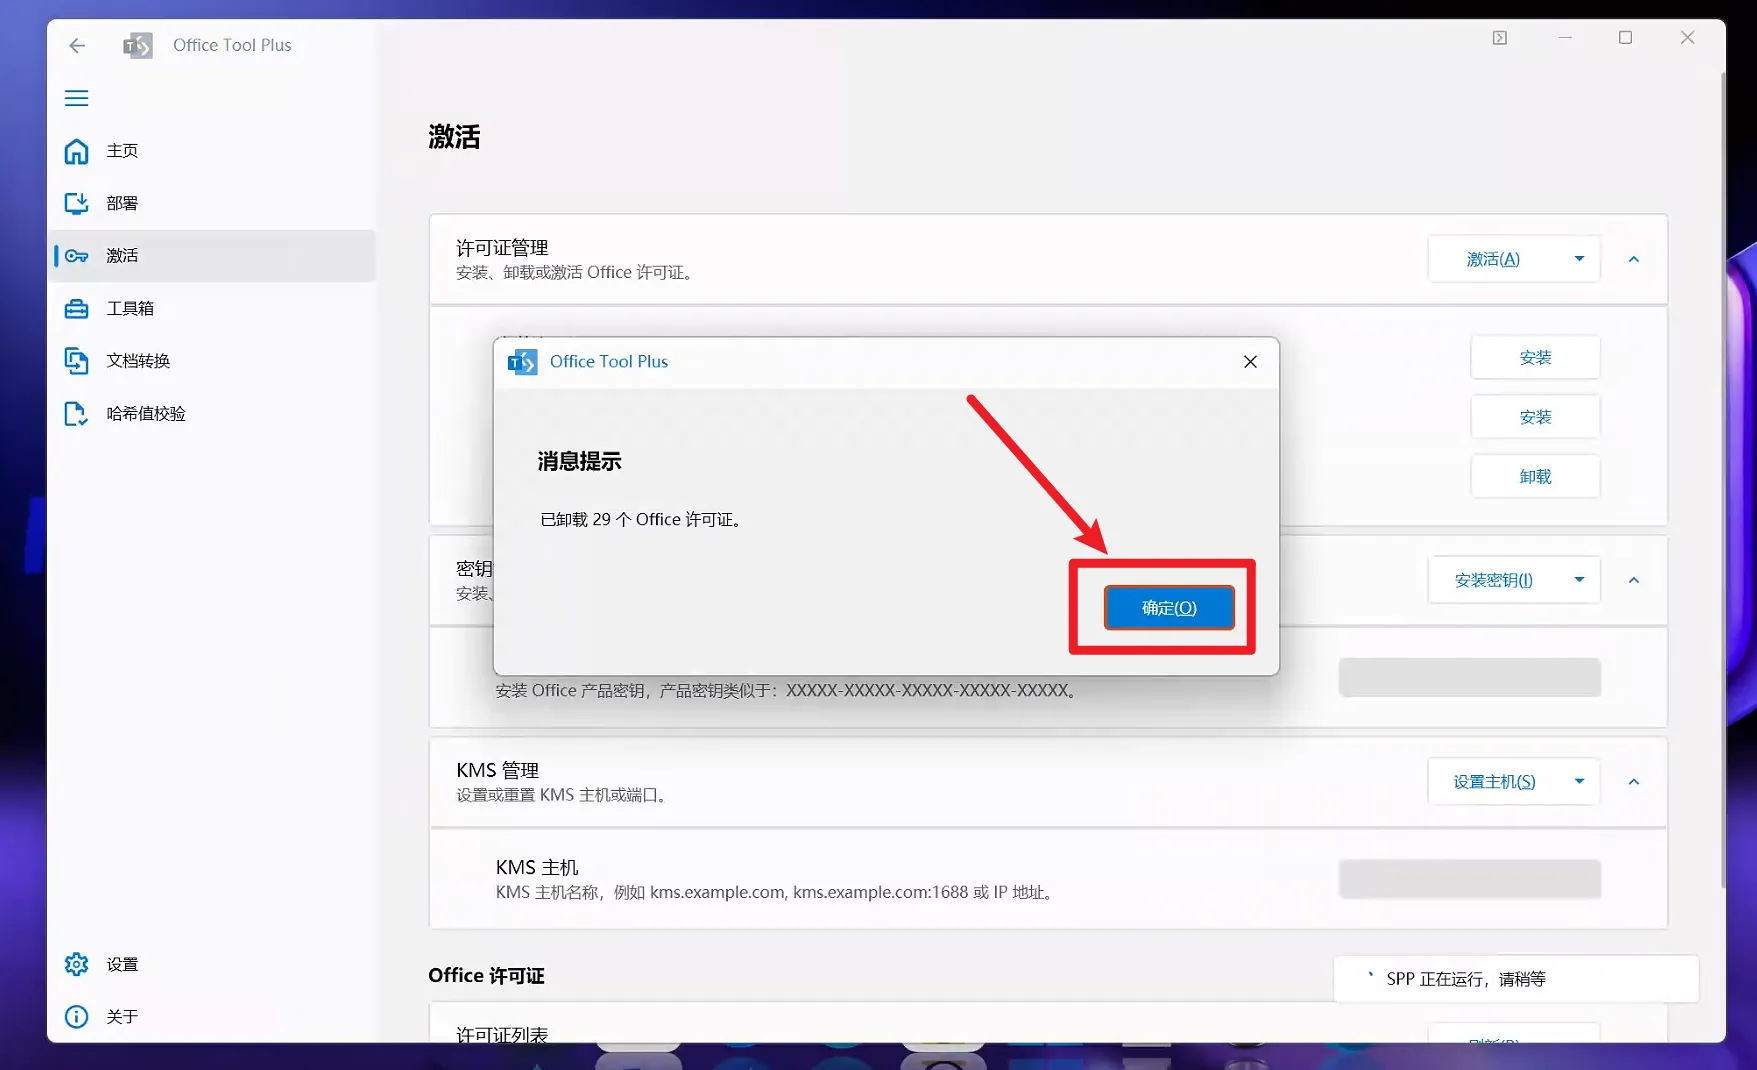Viewport: 1757px width, 1070px height.
Task: Click the 激活 page heading
Action: pyautogui.click(x=454, y=137)
